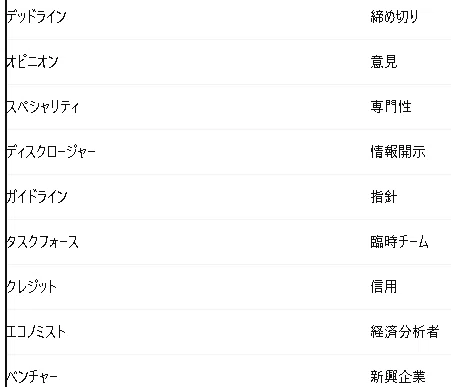
Task: Click the 経済分析者 meaning text
Action: click(x=405, y=332)
